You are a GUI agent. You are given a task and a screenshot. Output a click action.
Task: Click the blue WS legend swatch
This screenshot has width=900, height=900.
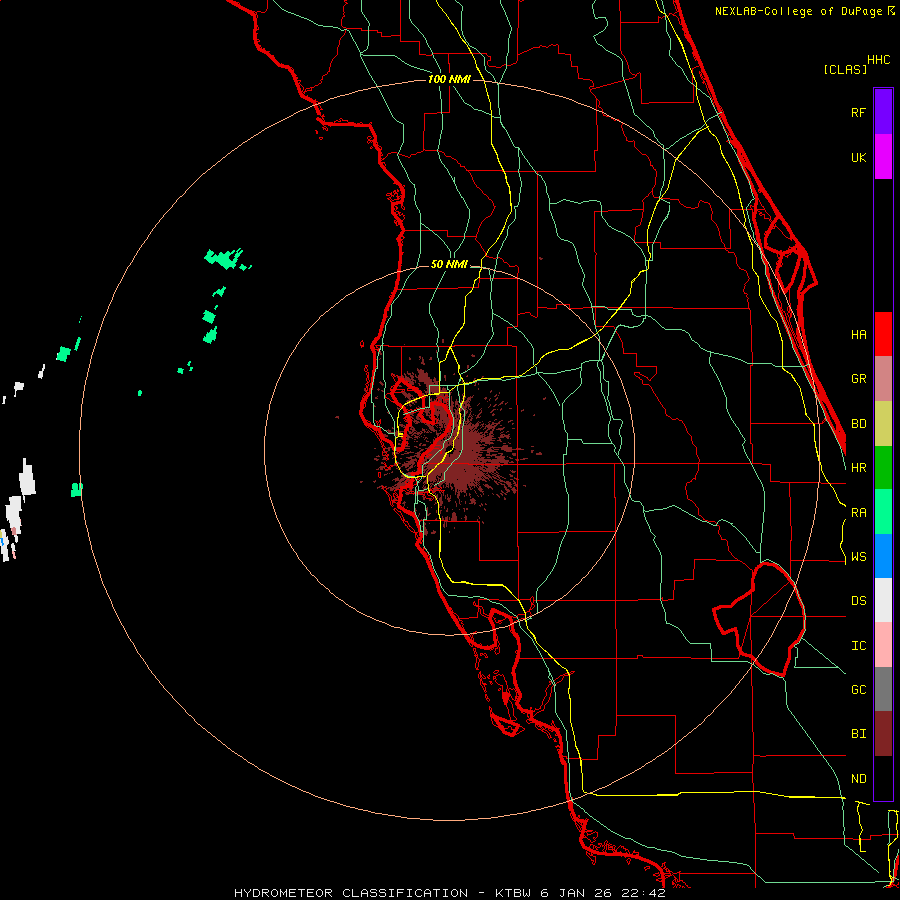[x=883, y=556]
